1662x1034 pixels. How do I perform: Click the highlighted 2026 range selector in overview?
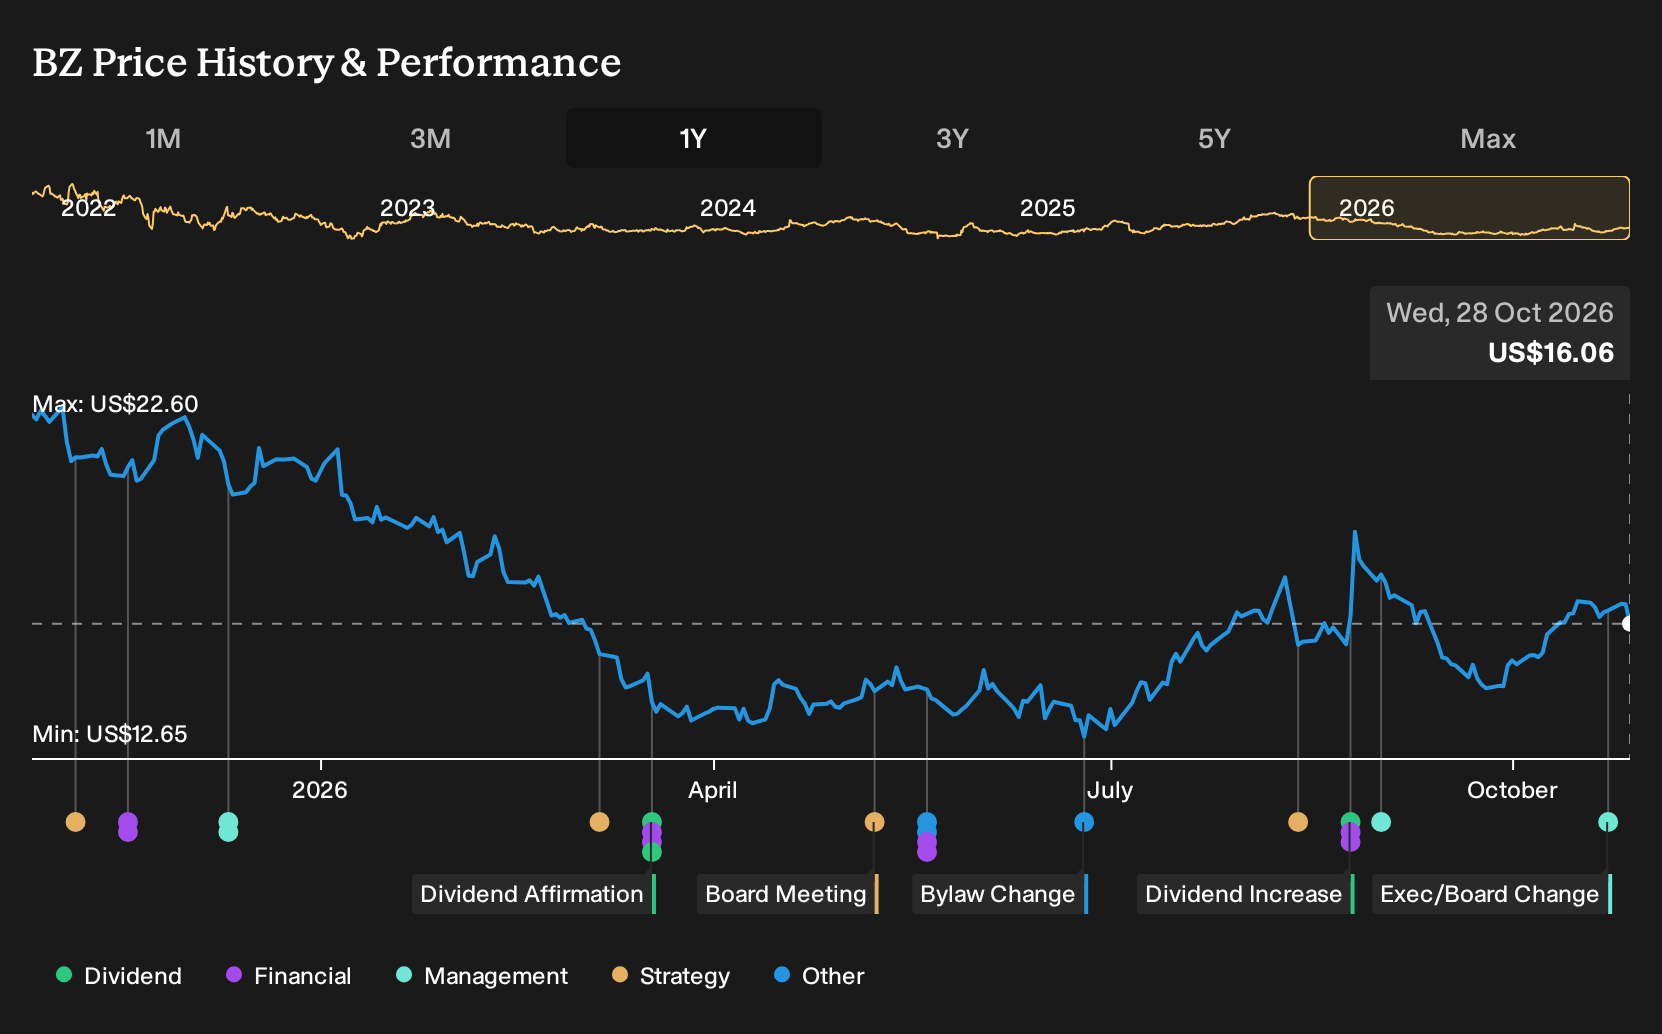[1469, 208]
